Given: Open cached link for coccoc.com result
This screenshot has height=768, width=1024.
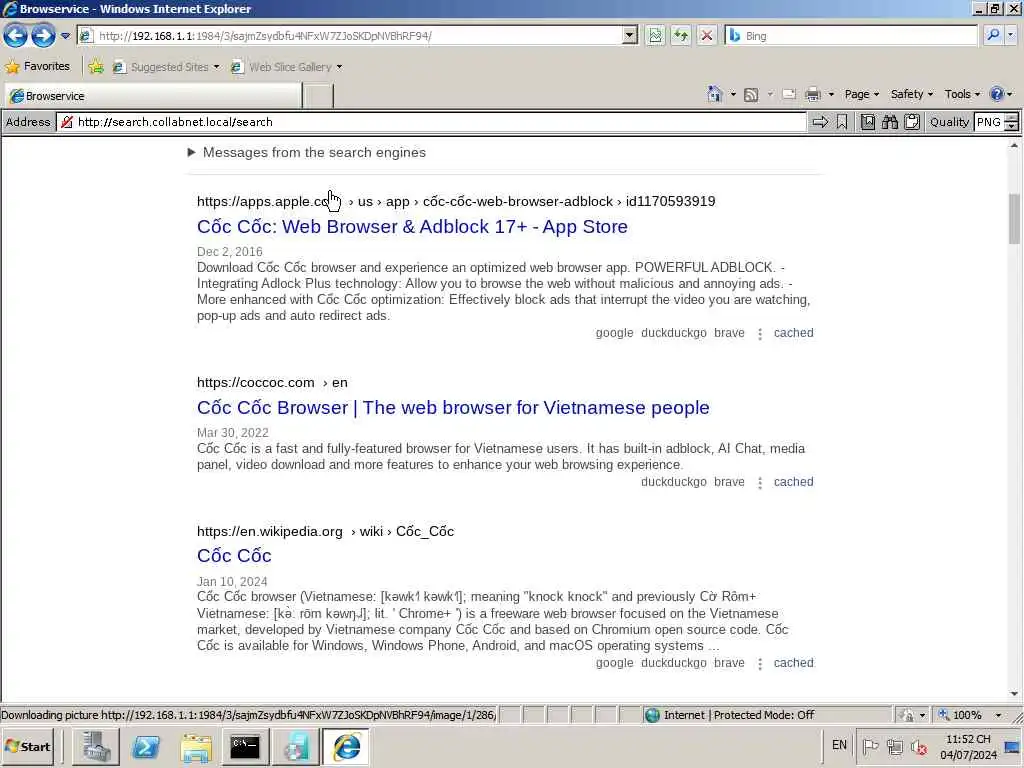Looking at the screenshot, I should click(793, 482).
